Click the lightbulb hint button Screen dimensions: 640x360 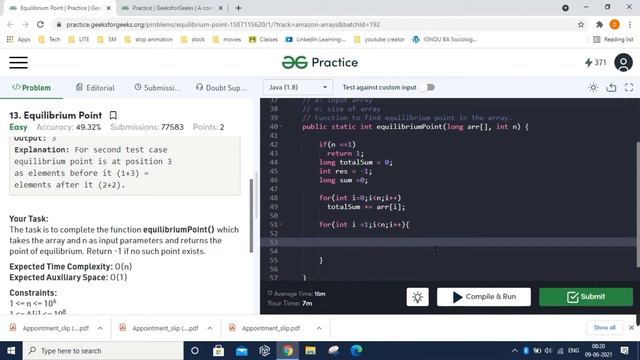[418, 297]
